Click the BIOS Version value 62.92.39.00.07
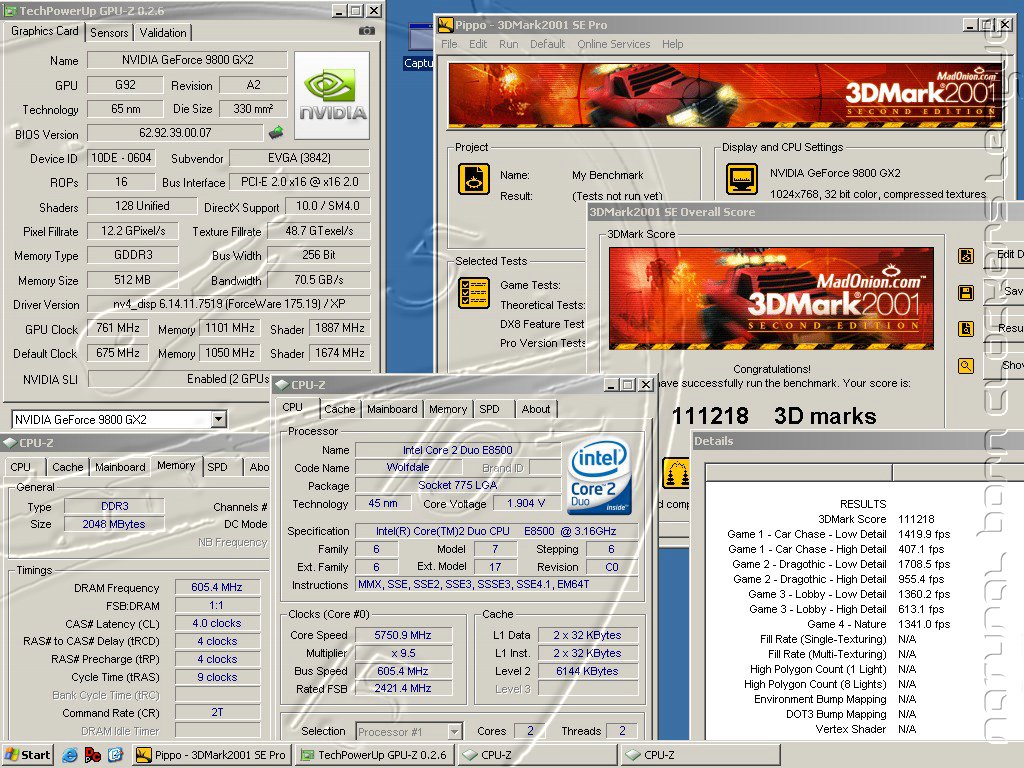This screenshot has width=1024, height=768. 175,133
